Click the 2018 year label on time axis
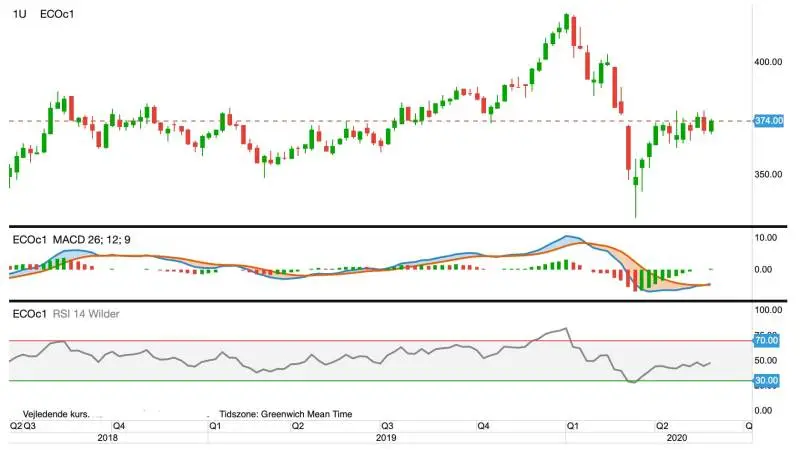The height and width of the screenshot is (450, 800). click(107, 438)
